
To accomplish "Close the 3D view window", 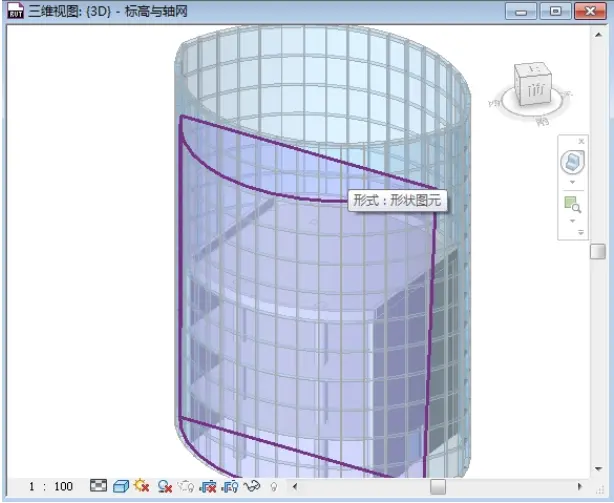I will 590,11.
